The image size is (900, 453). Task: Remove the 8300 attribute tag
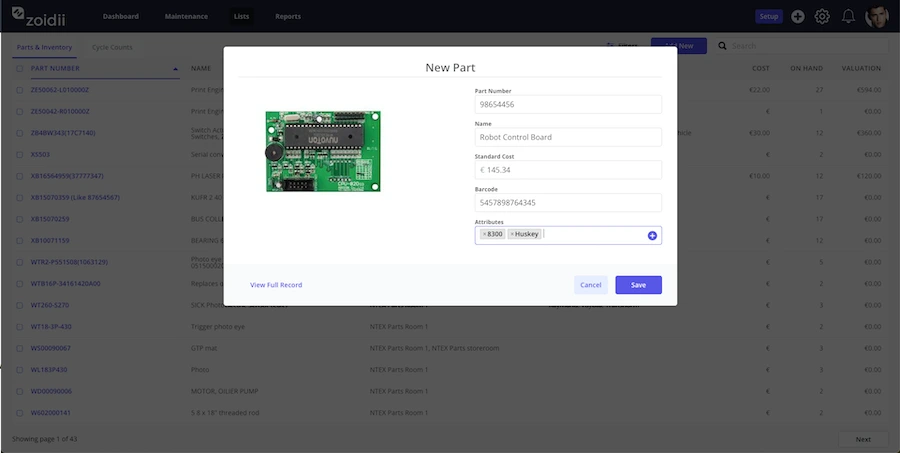(484, 234)
